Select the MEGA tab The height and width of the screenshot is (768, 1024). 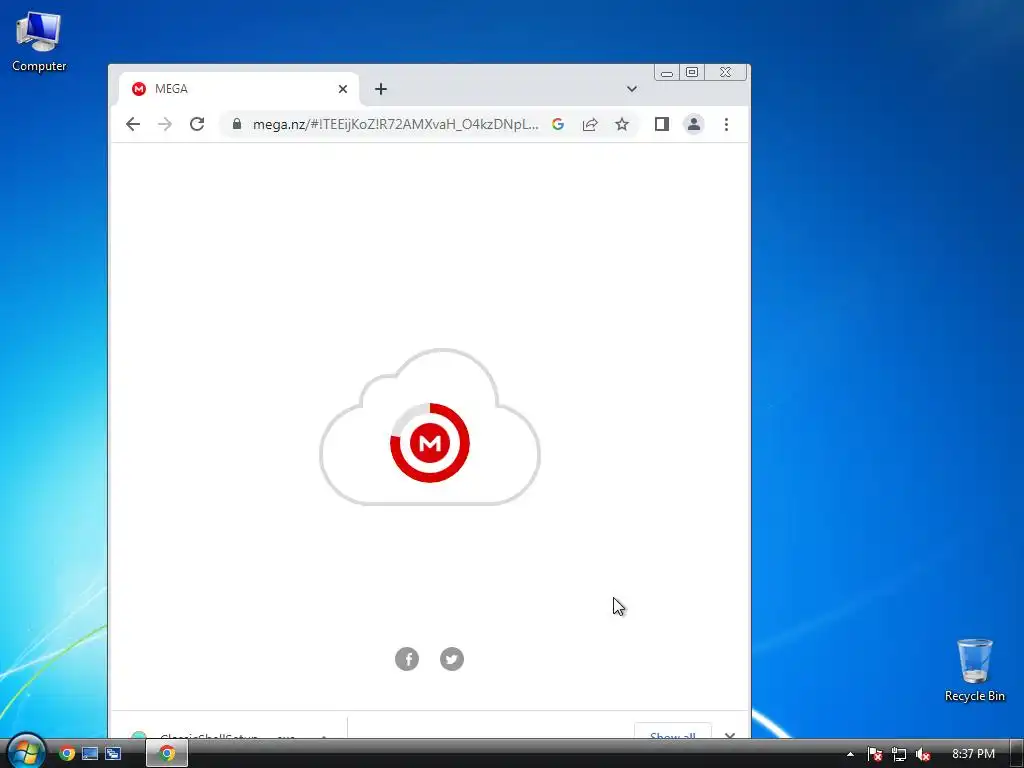(238, 89)
